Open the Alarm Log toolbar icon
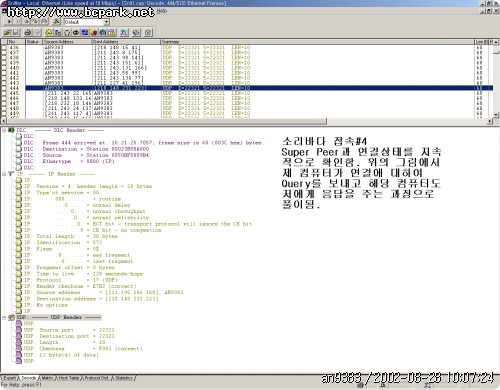 112,33
